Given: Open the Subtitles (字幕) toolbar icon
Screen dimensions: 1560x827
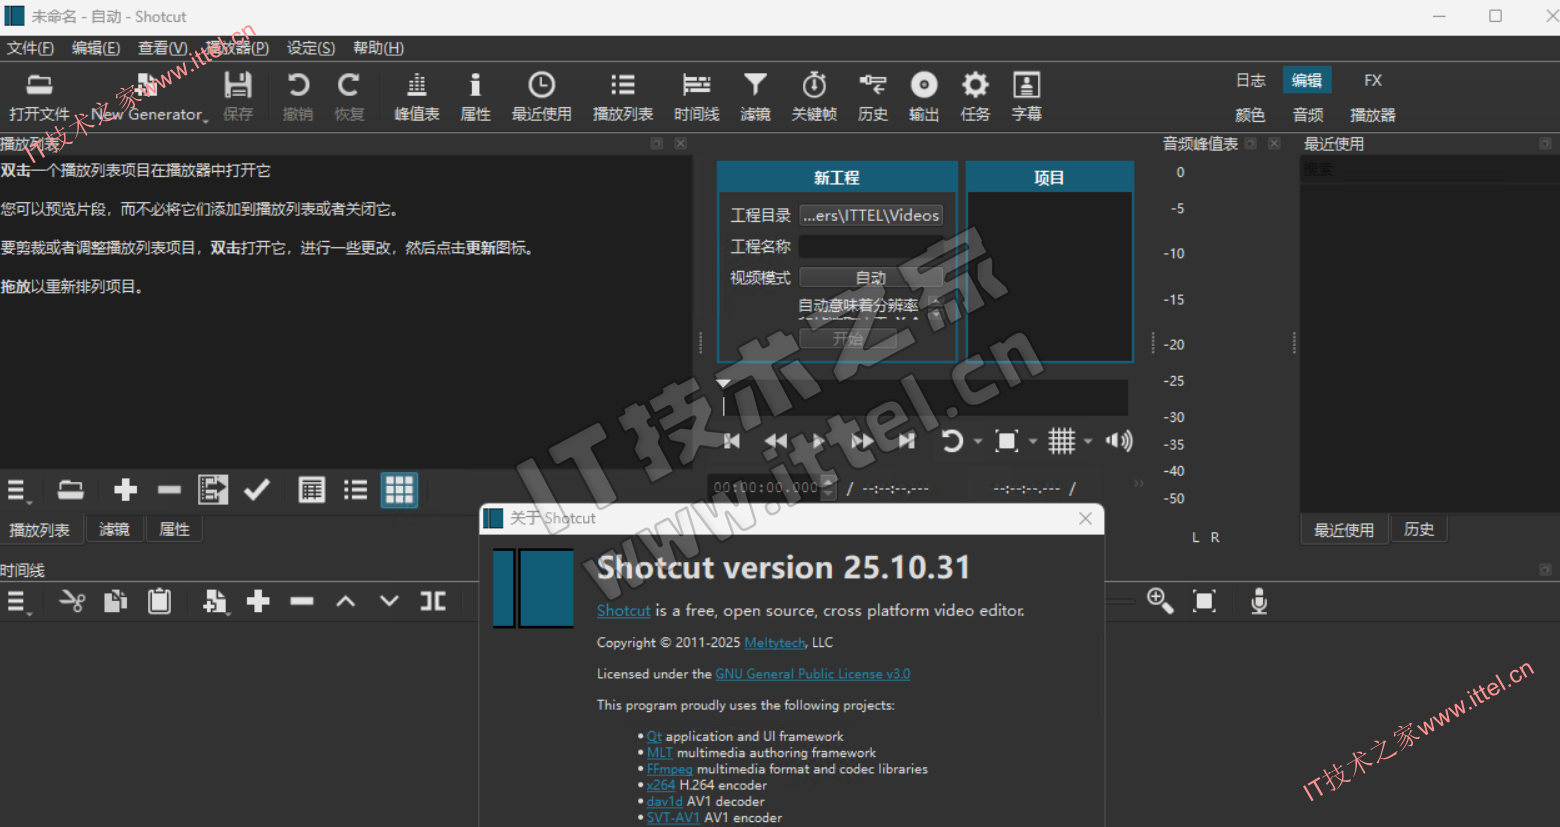Looking at the screenshot, I should [x=1026, y=96].
